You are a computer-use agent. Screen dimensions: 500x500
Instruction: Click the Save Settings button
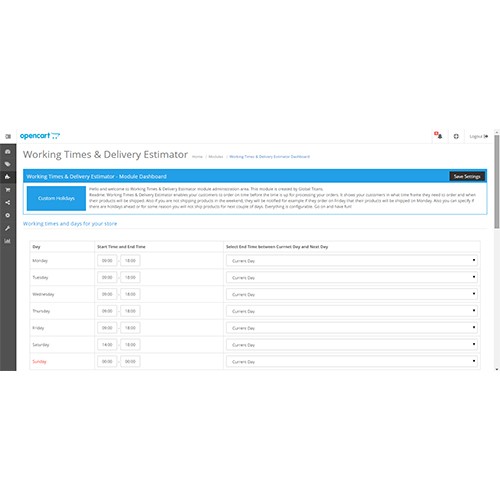(x=467, y=176)
